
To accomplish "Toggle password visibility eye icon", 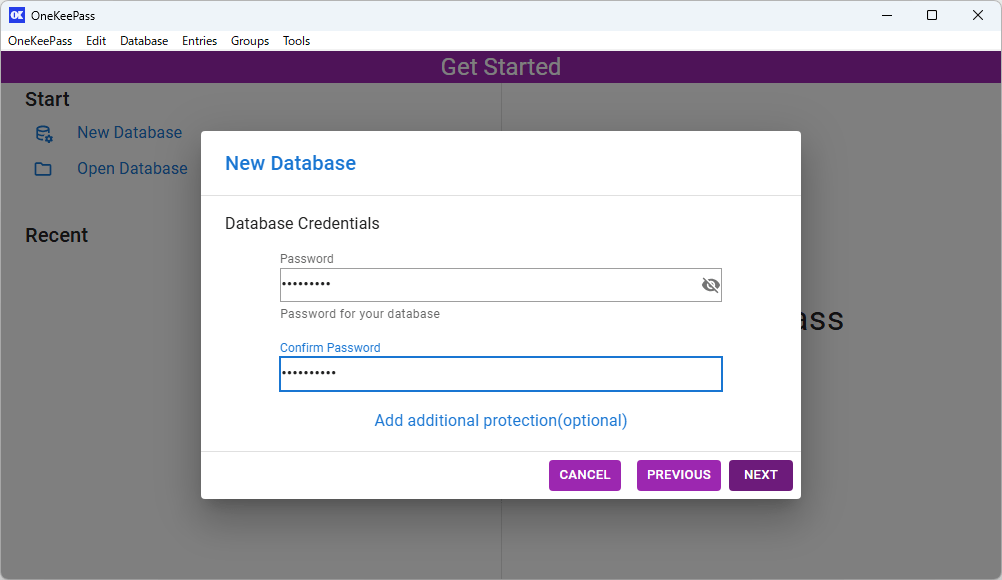I will click(x=710, y=285).
